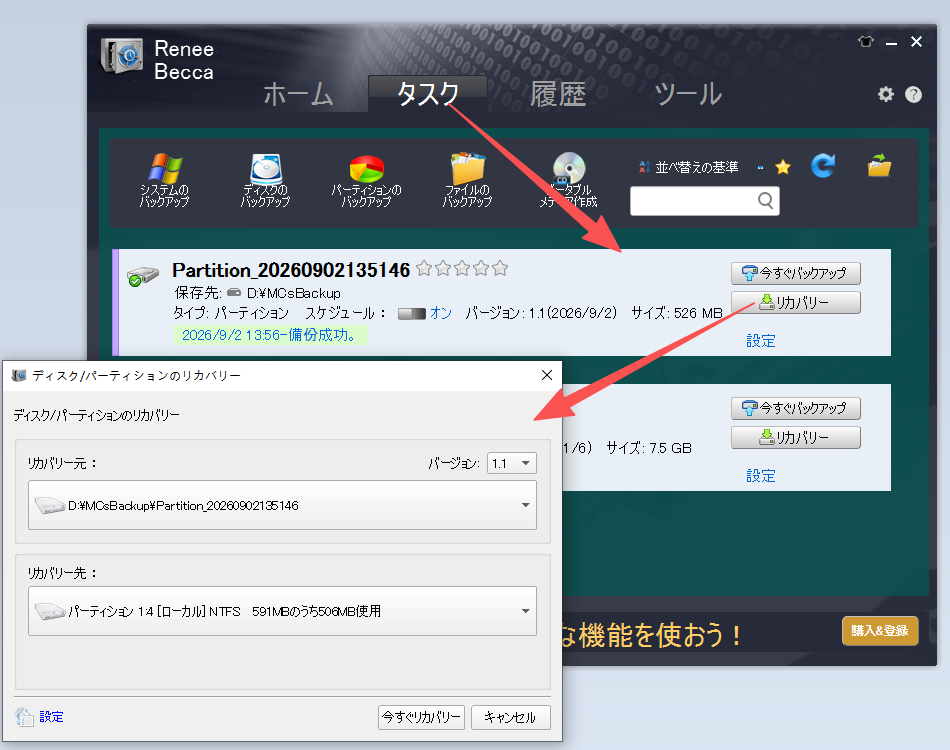Click the Partition_20260902135146 drive icon
950x750 pixels.
click(x=142, y=276)
